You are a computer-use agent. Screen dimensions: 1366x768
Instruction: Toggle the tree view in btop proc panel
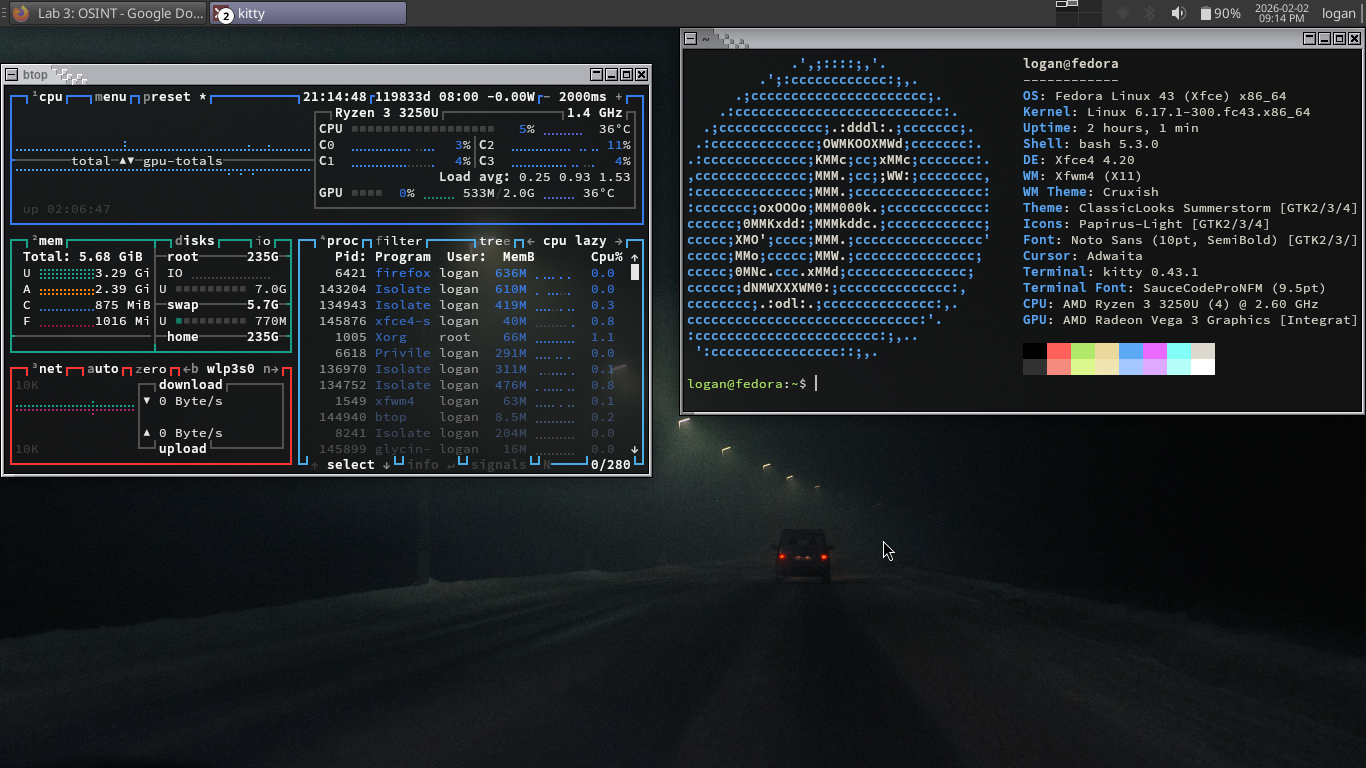(x=494, y=241)
